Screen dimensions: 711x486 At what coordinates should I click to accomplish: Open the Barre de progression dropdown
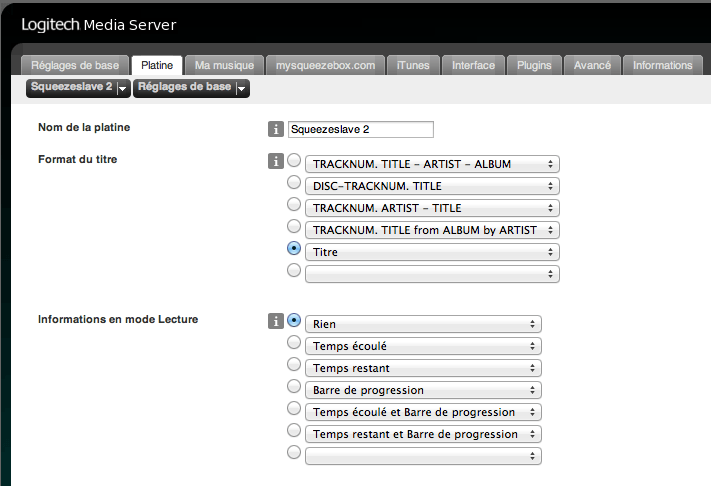pos(423,390)
